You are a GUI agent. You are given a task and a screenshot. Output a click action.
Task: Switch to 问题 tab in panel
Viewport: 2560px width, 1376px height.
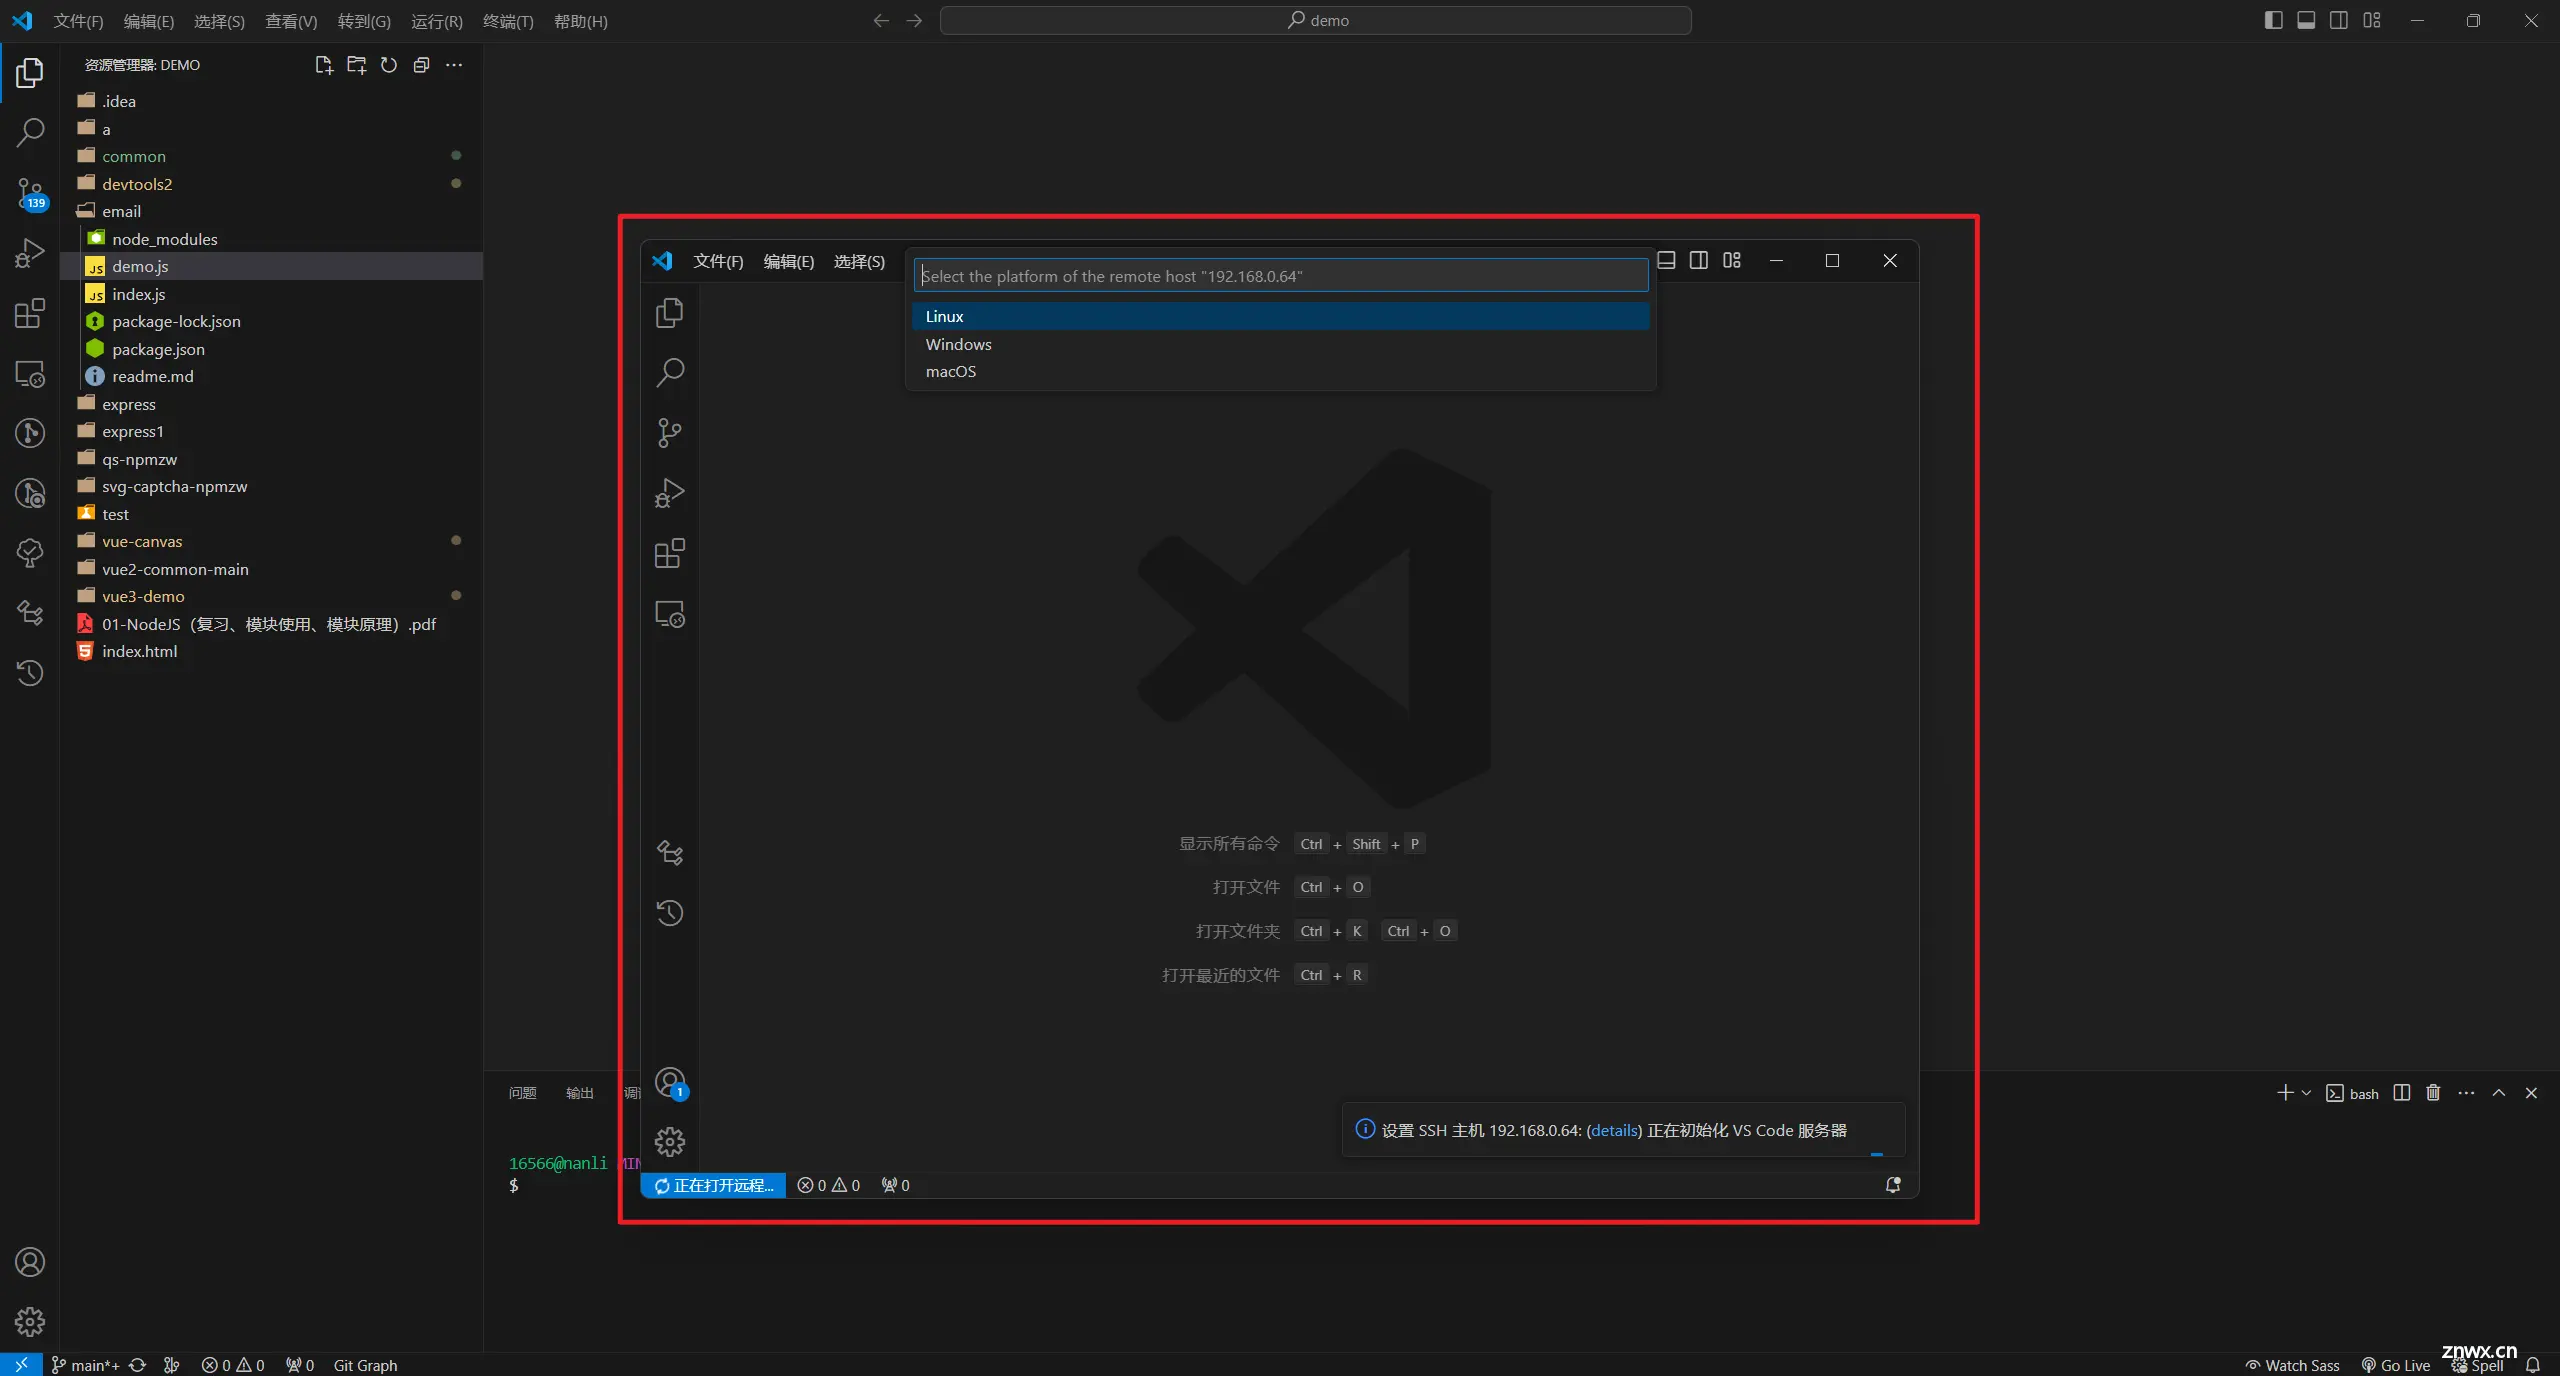[x=522, y=1093]
